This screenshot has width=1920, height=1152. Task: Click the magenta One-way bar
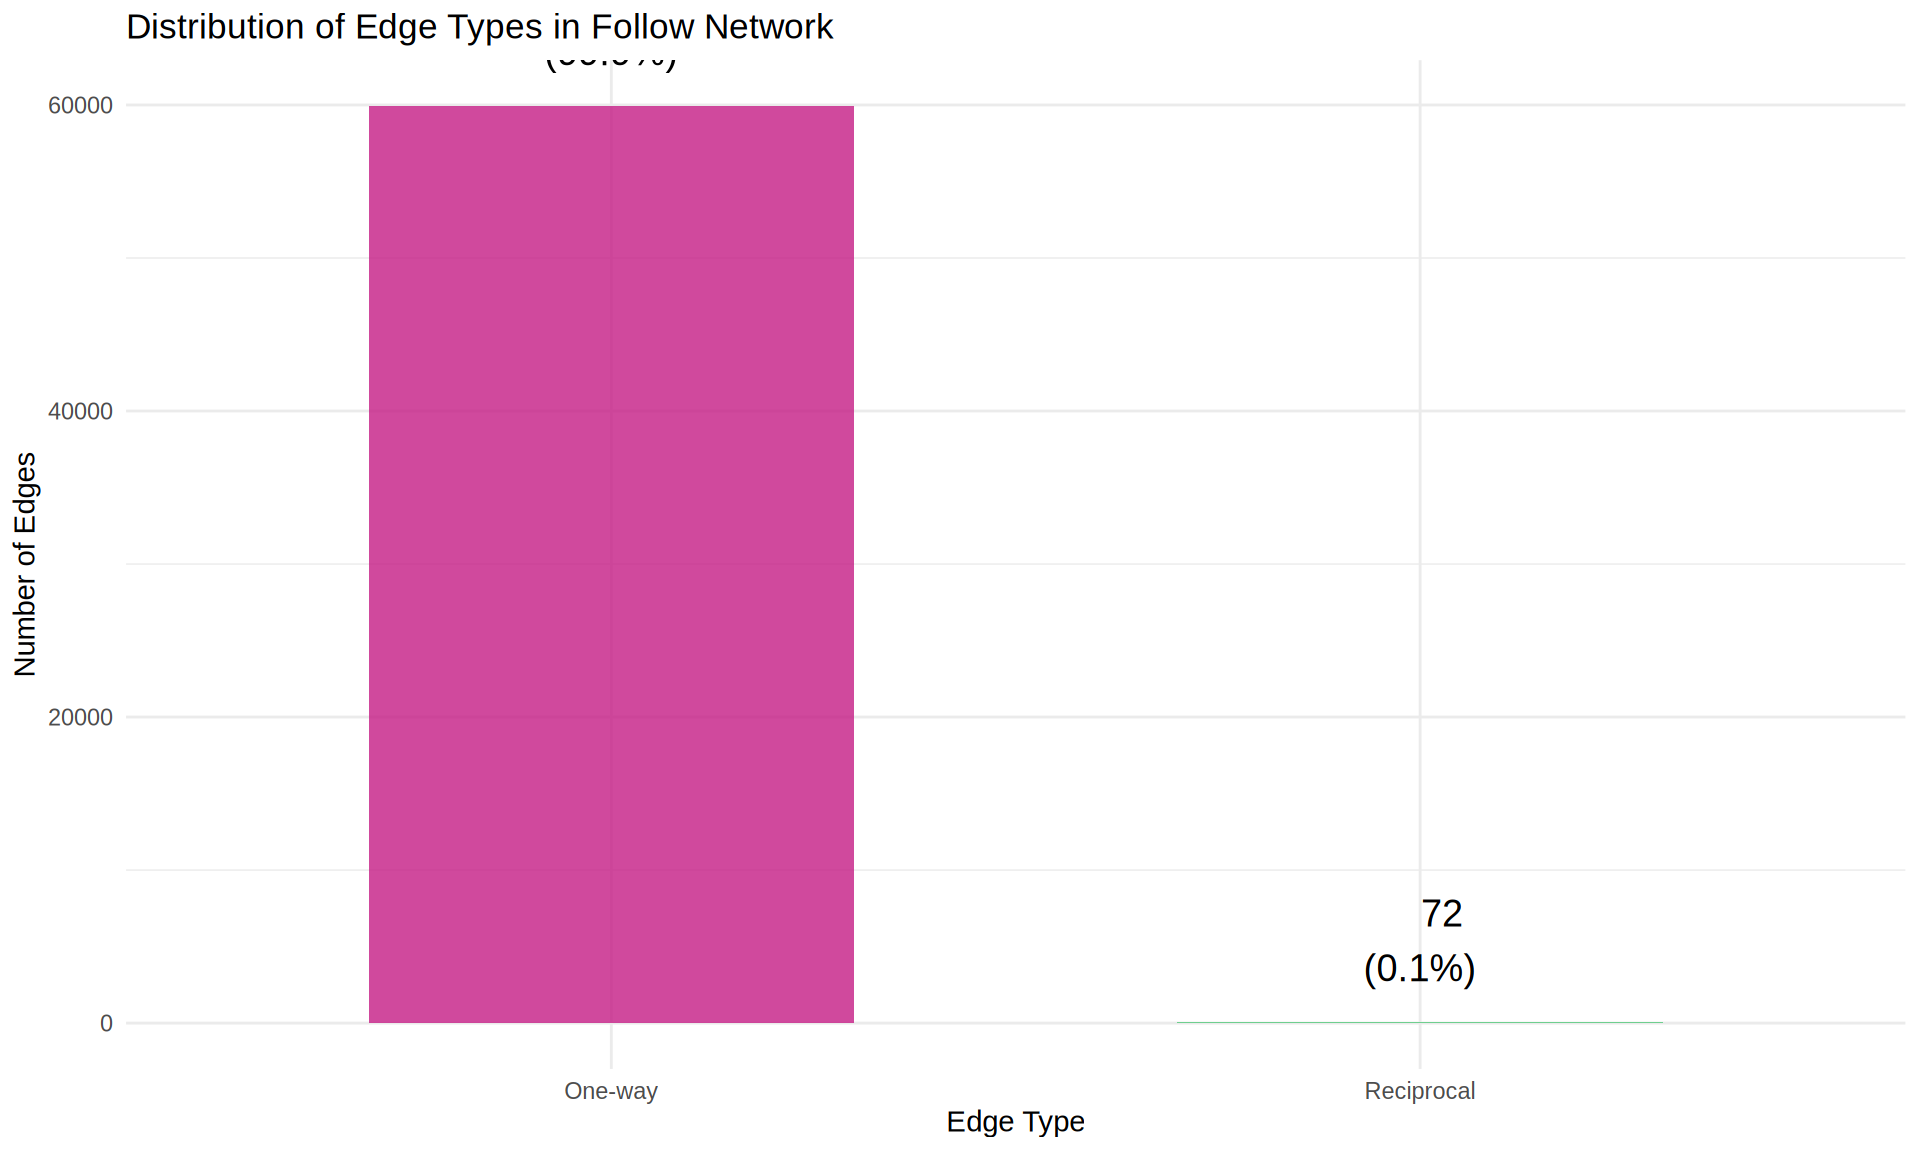[611, 564]
